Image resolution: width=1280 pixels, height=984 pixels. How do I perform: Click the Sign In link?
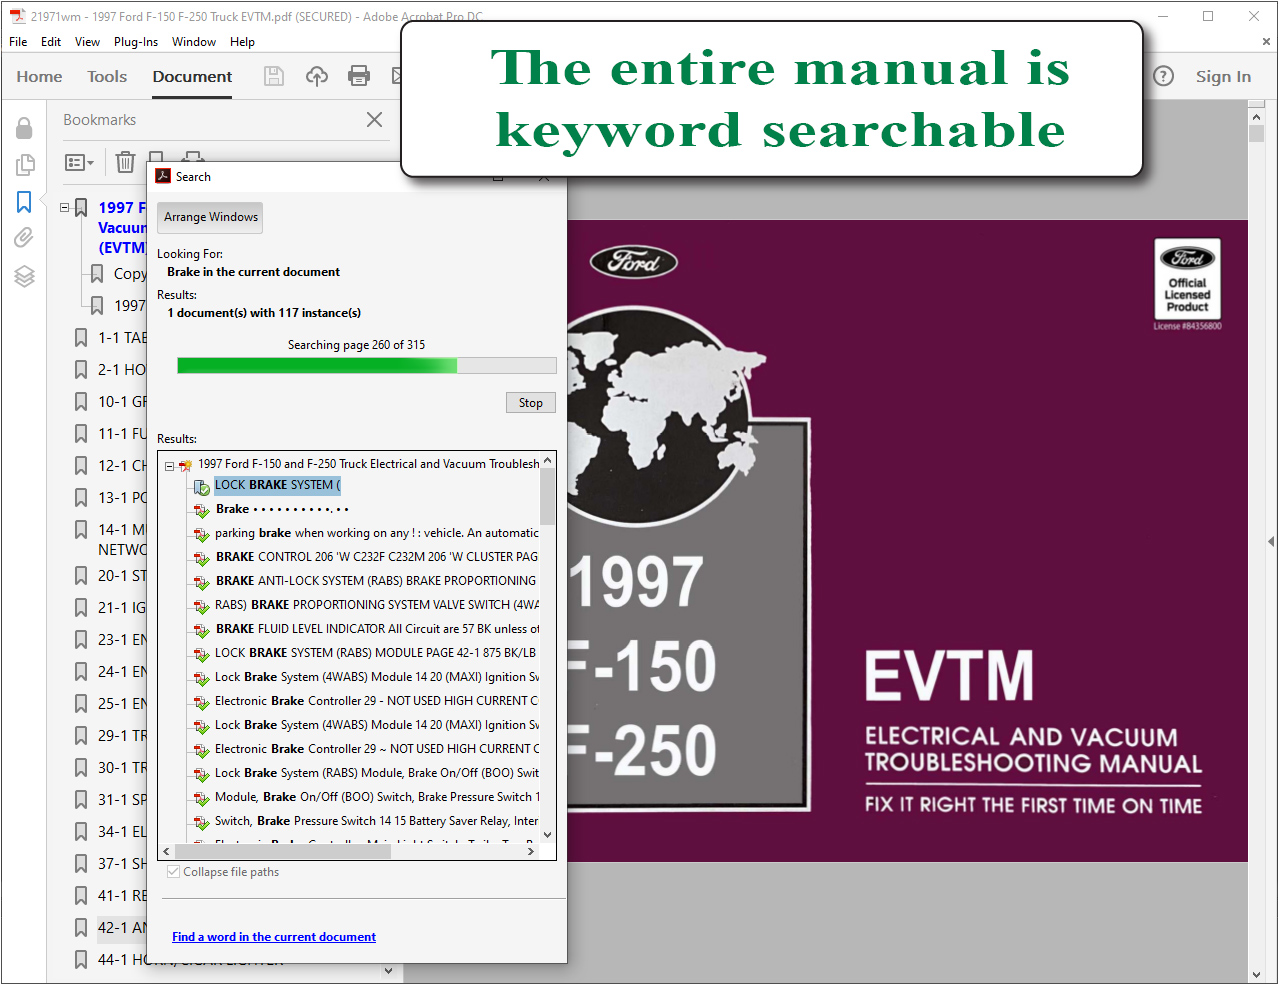click(x=1223, y=76)
